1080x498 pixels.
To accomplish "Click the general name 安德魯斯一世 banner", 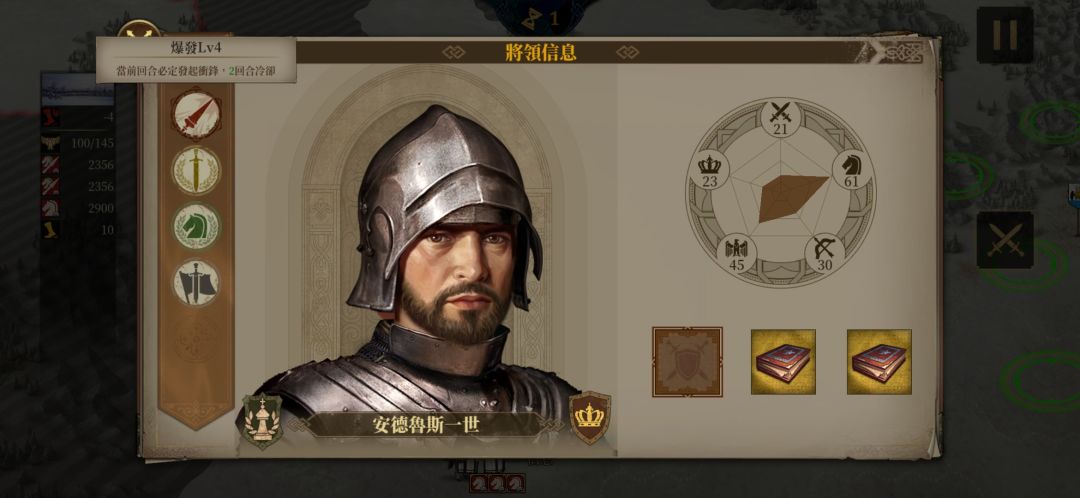I will [x=426, y=425].
